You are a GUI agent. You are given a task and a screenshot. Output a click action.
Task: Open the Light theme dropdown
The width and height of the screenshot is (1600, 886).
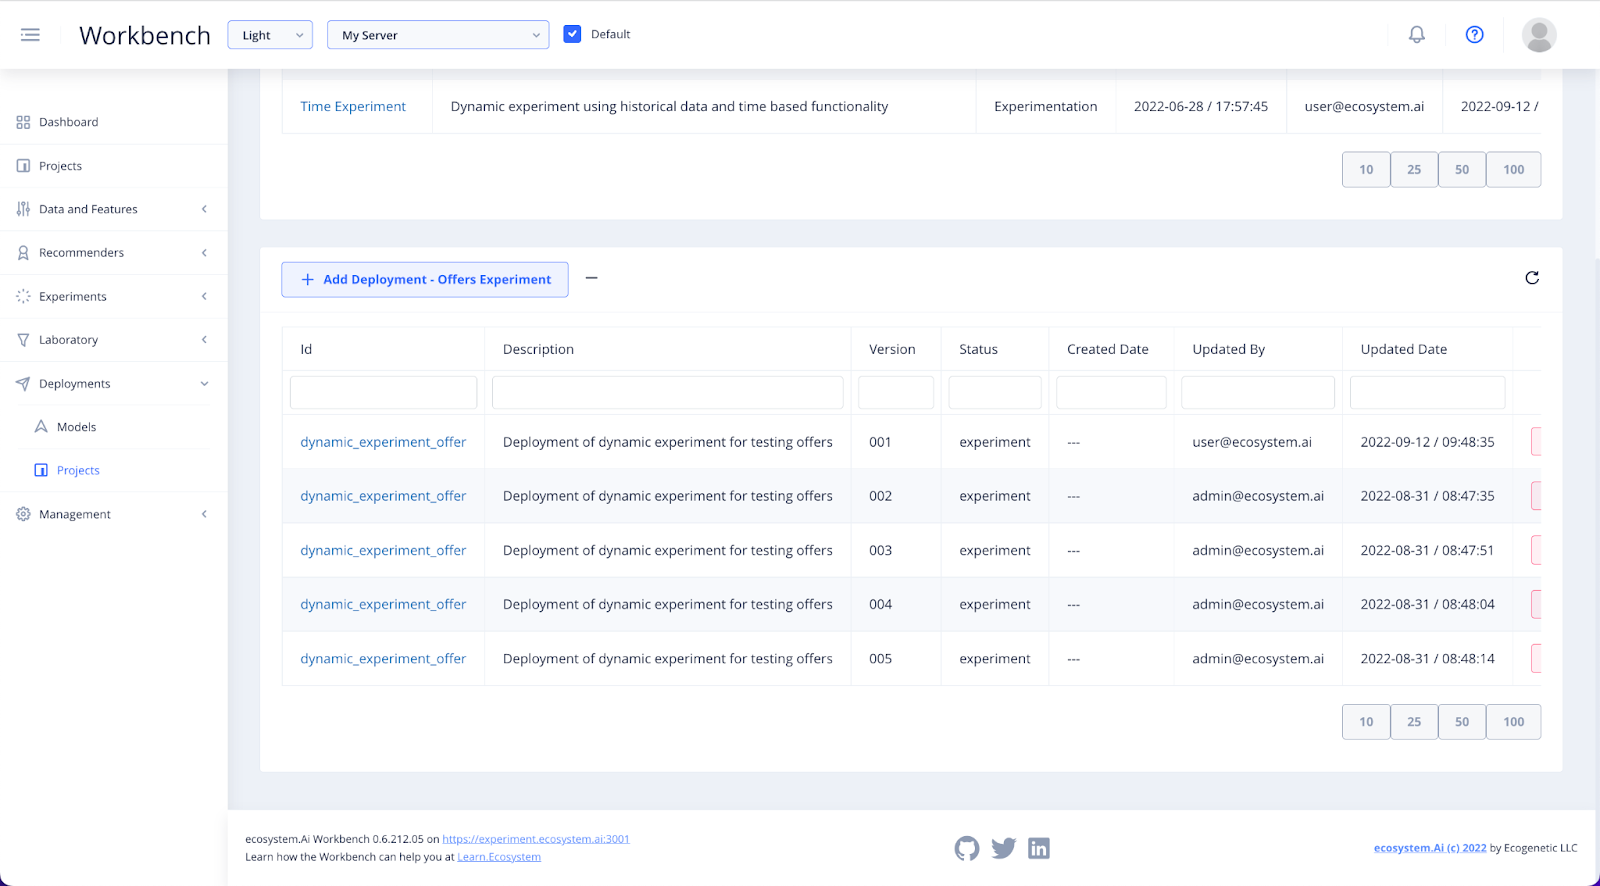pyautogui.click(x=270, y=35)
